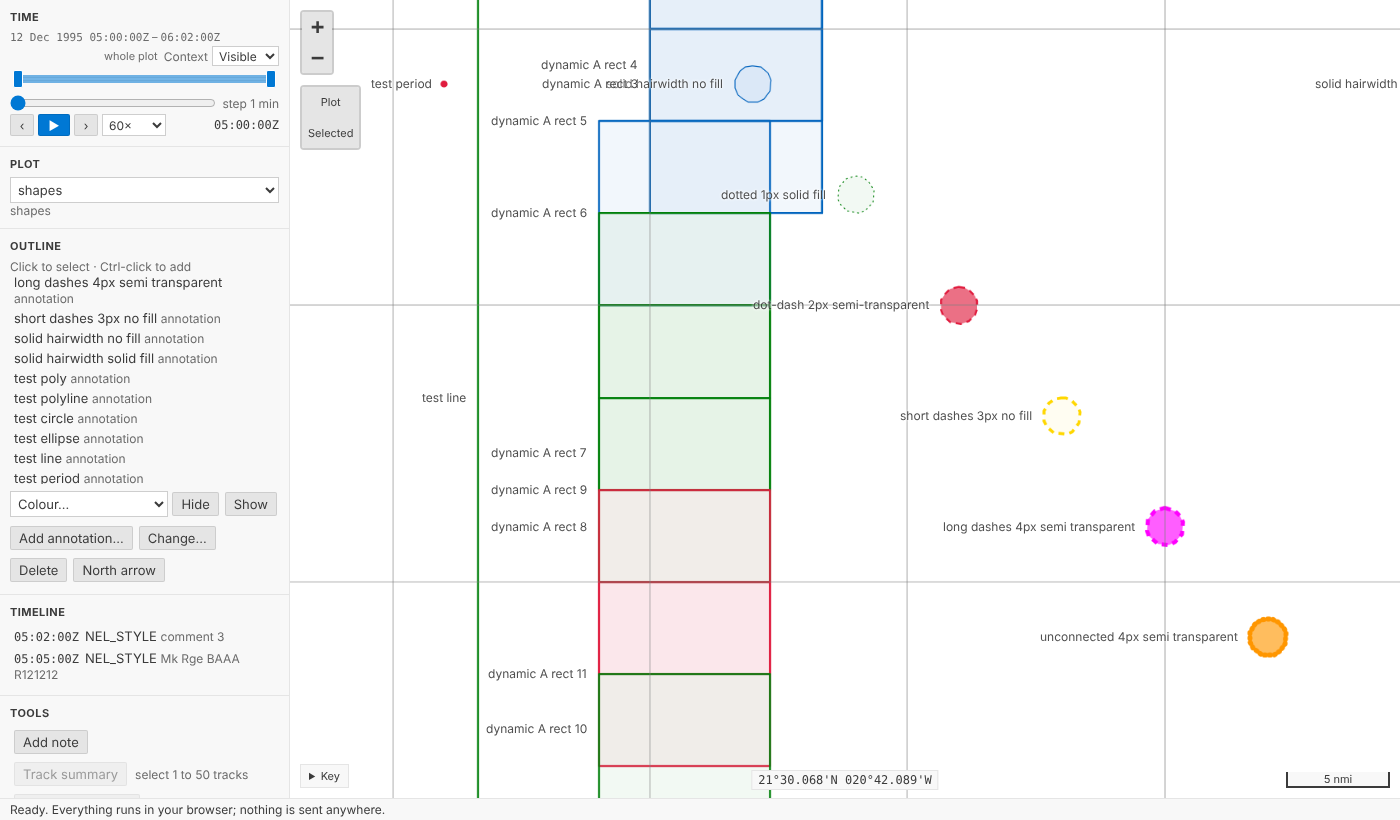This screenshot has width=1400, height=820.
Task: Click the current time slider handle
Action: pos(18,103)
